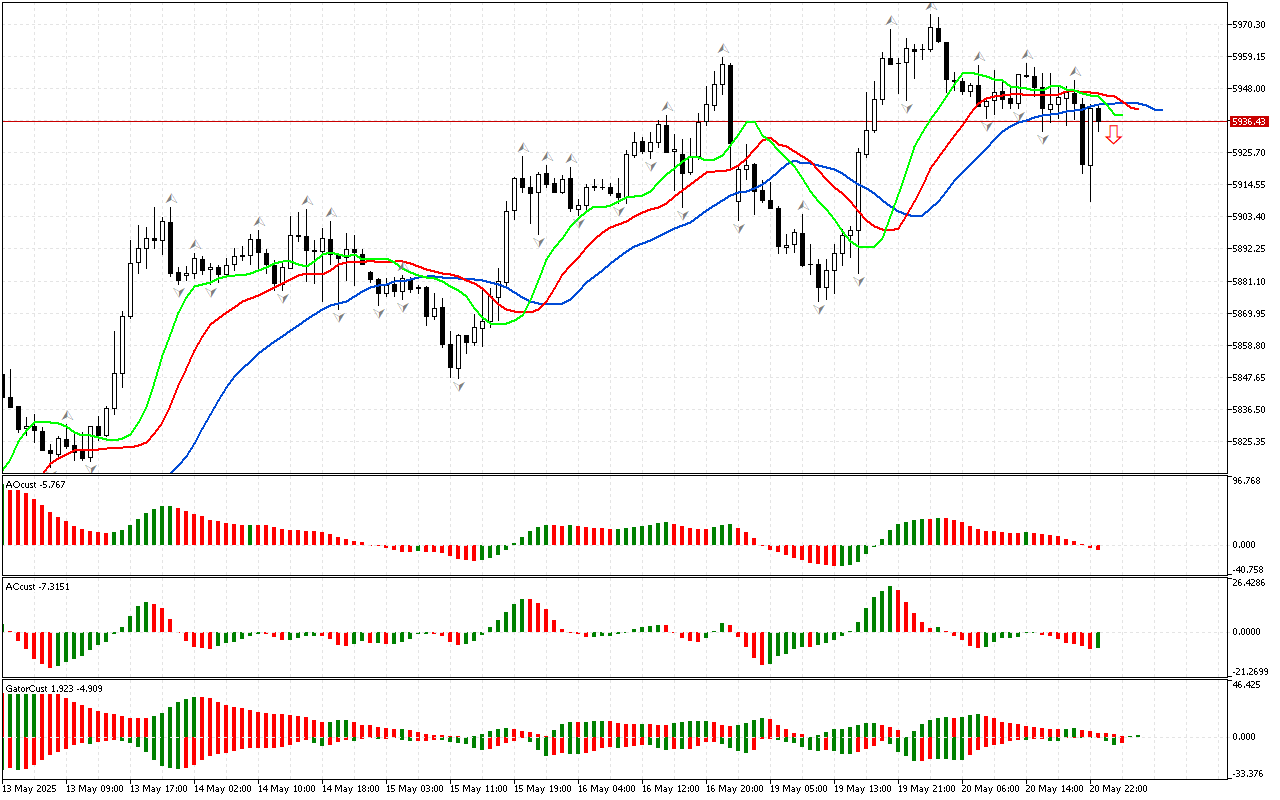Click the red down arrow sell signal
This screenshot has width=1280, height=800.
click(1113, 134)
